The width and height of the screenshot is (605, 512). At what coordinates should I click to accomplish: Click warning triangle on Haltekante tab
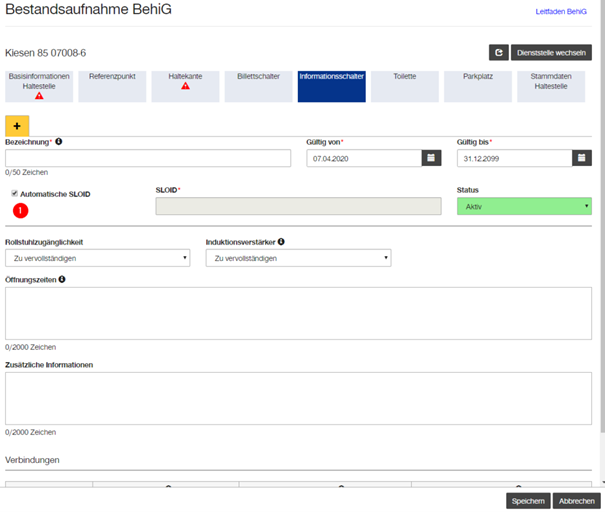185,86
